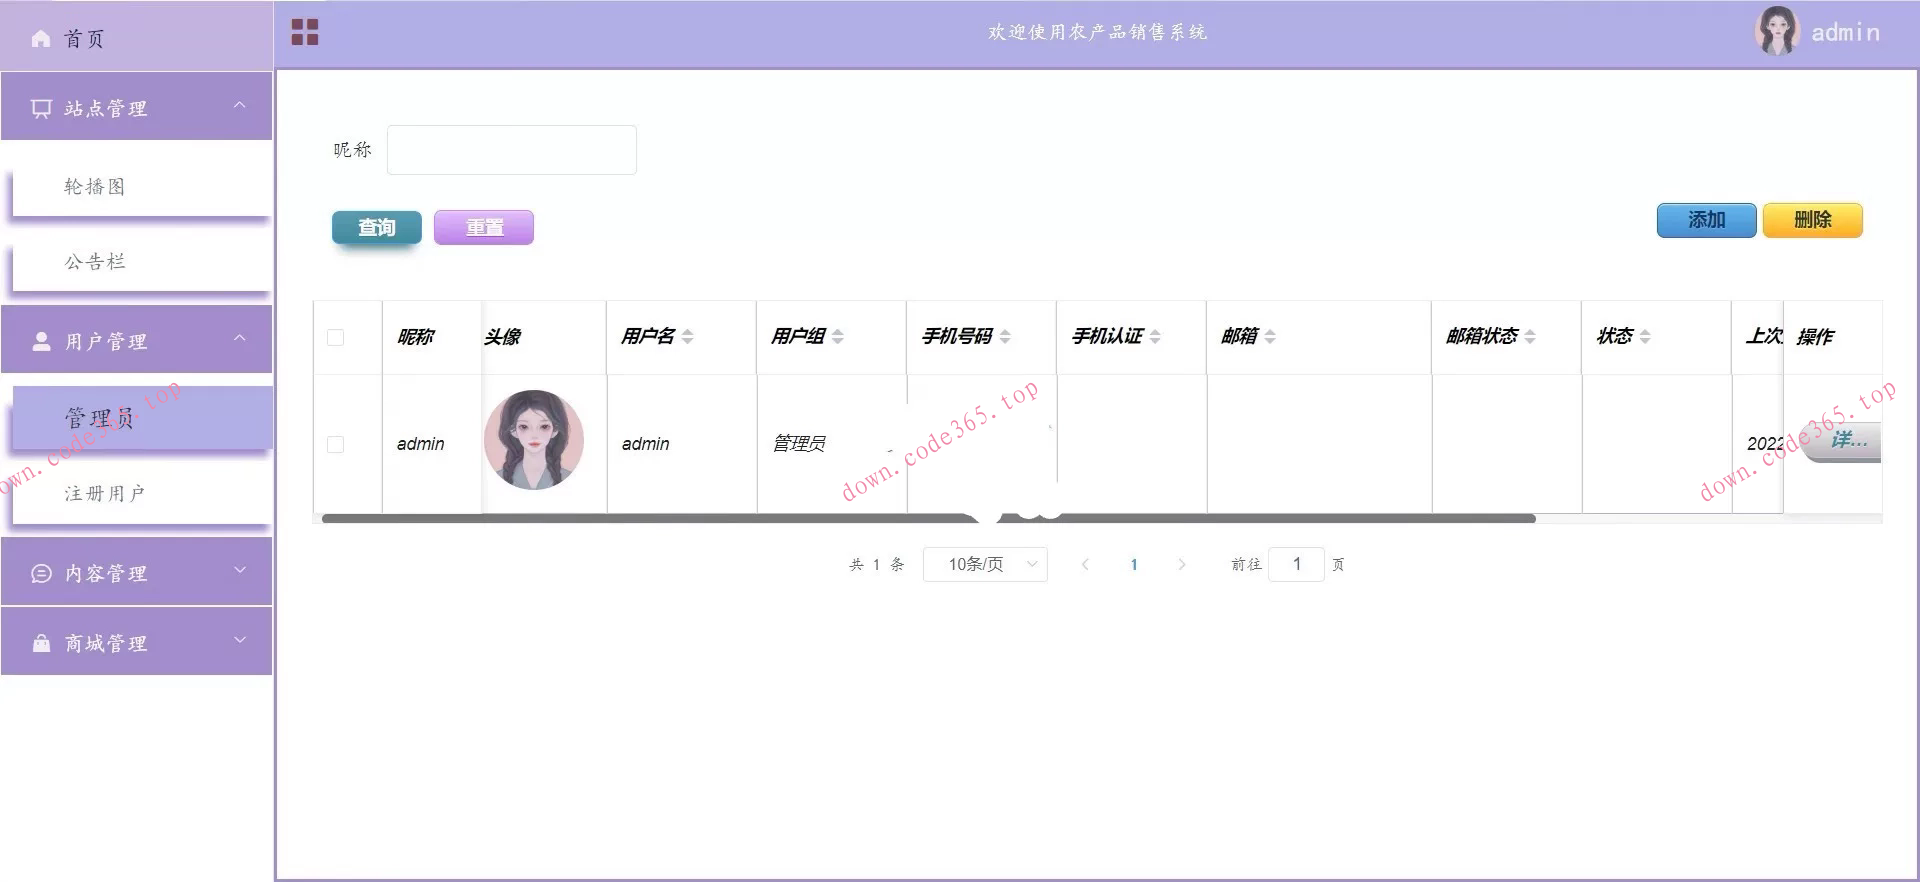1920x882 pixels.
Task: Sort table by 状态 column arrows
Action: (x=1645, y=337)
